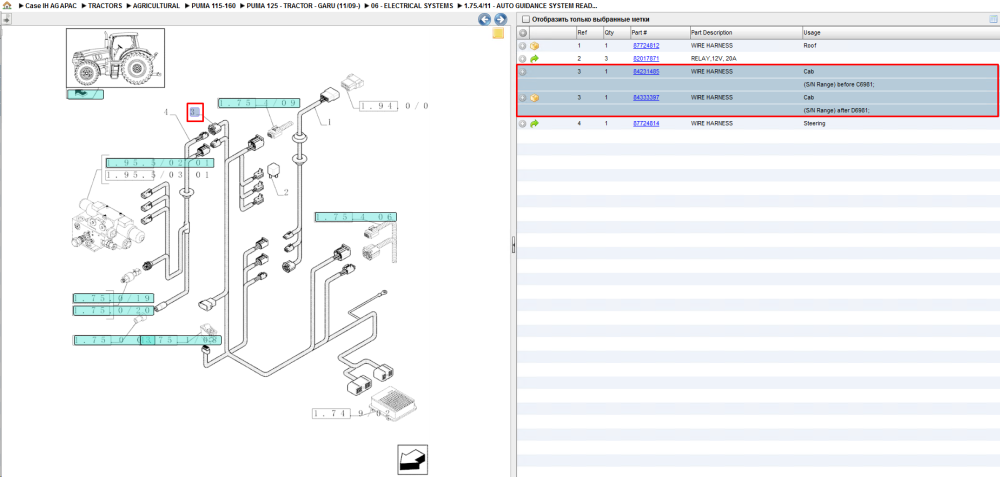Image resolution: width=1000 pixels, height=477 pixels.
Task: Click the splitter handle between diagram and table
Action: point(513,245)
